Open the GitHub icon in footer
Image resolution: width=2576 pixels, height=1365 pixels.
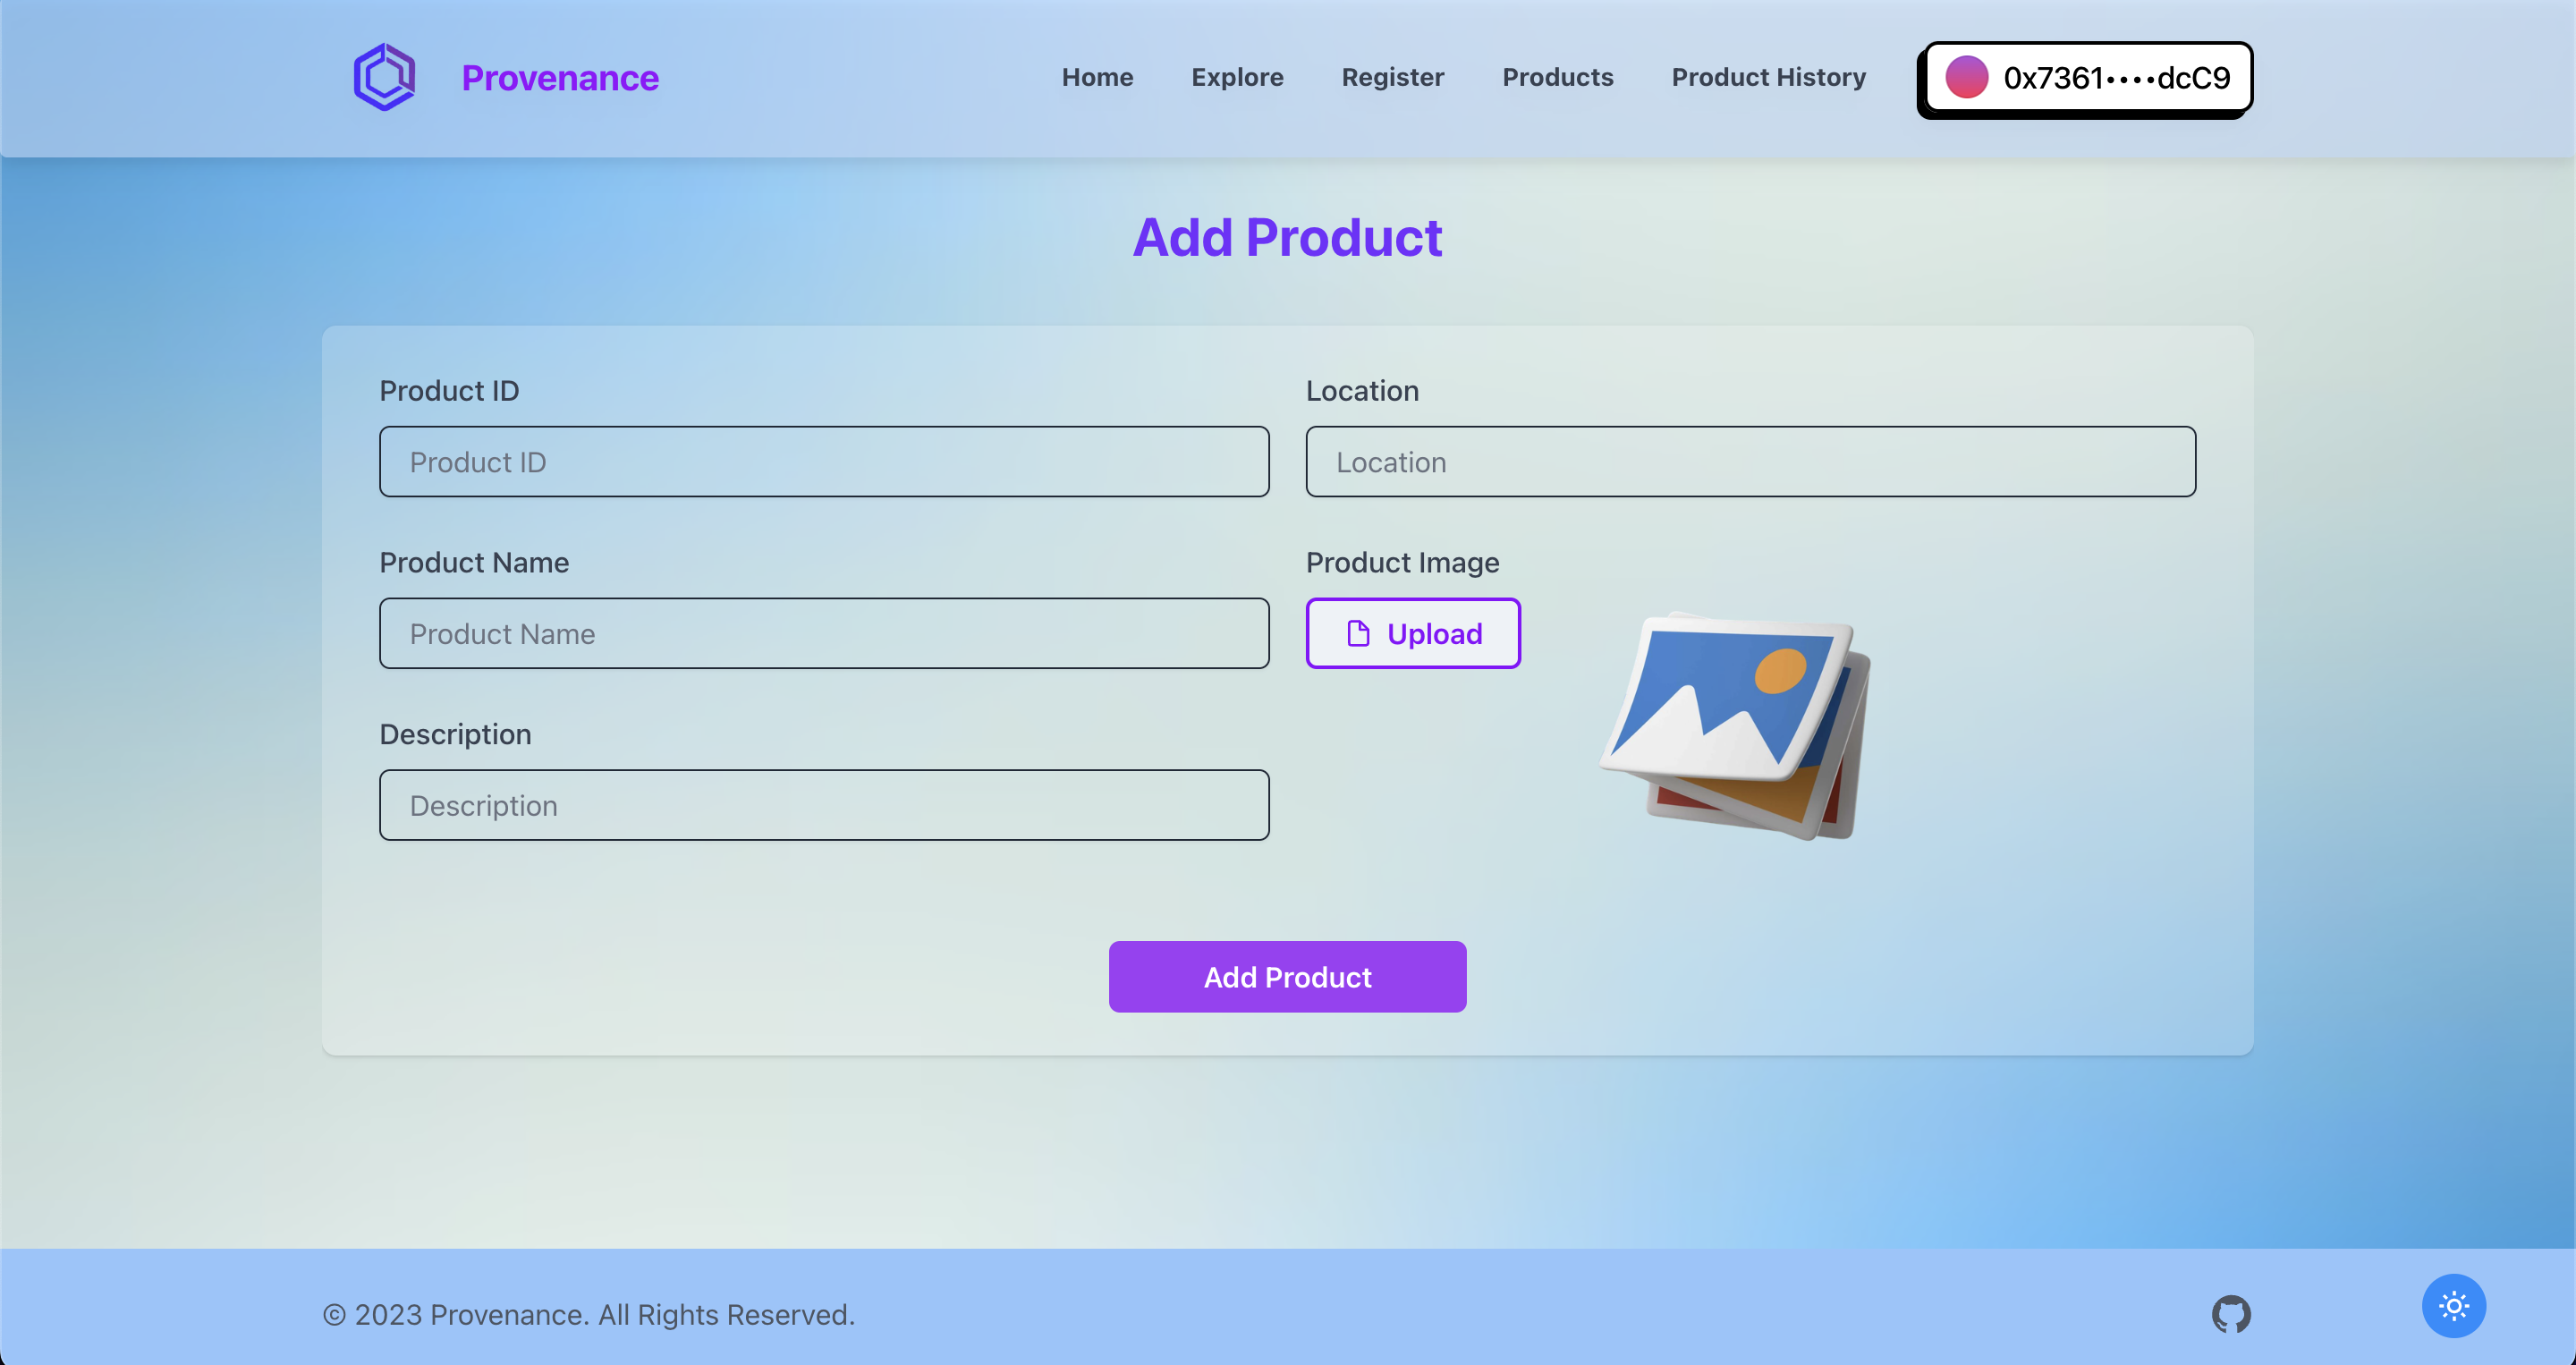(2230, 1314)
